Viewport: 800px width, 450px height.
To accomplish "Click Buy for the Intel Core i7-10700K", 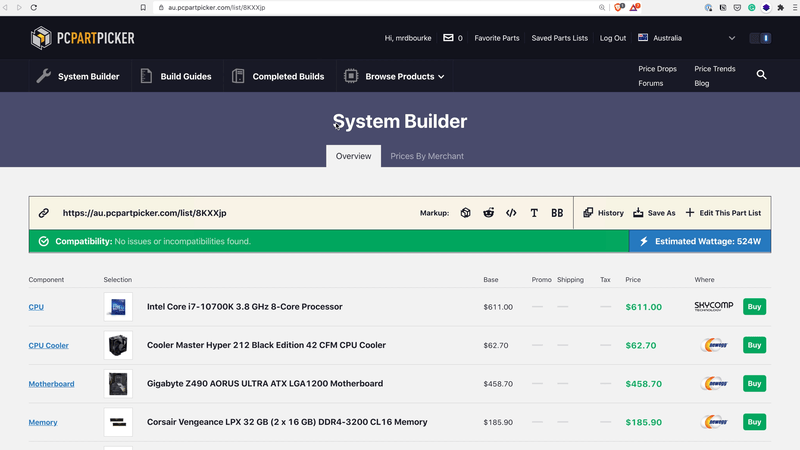I will tap(754, 307).
